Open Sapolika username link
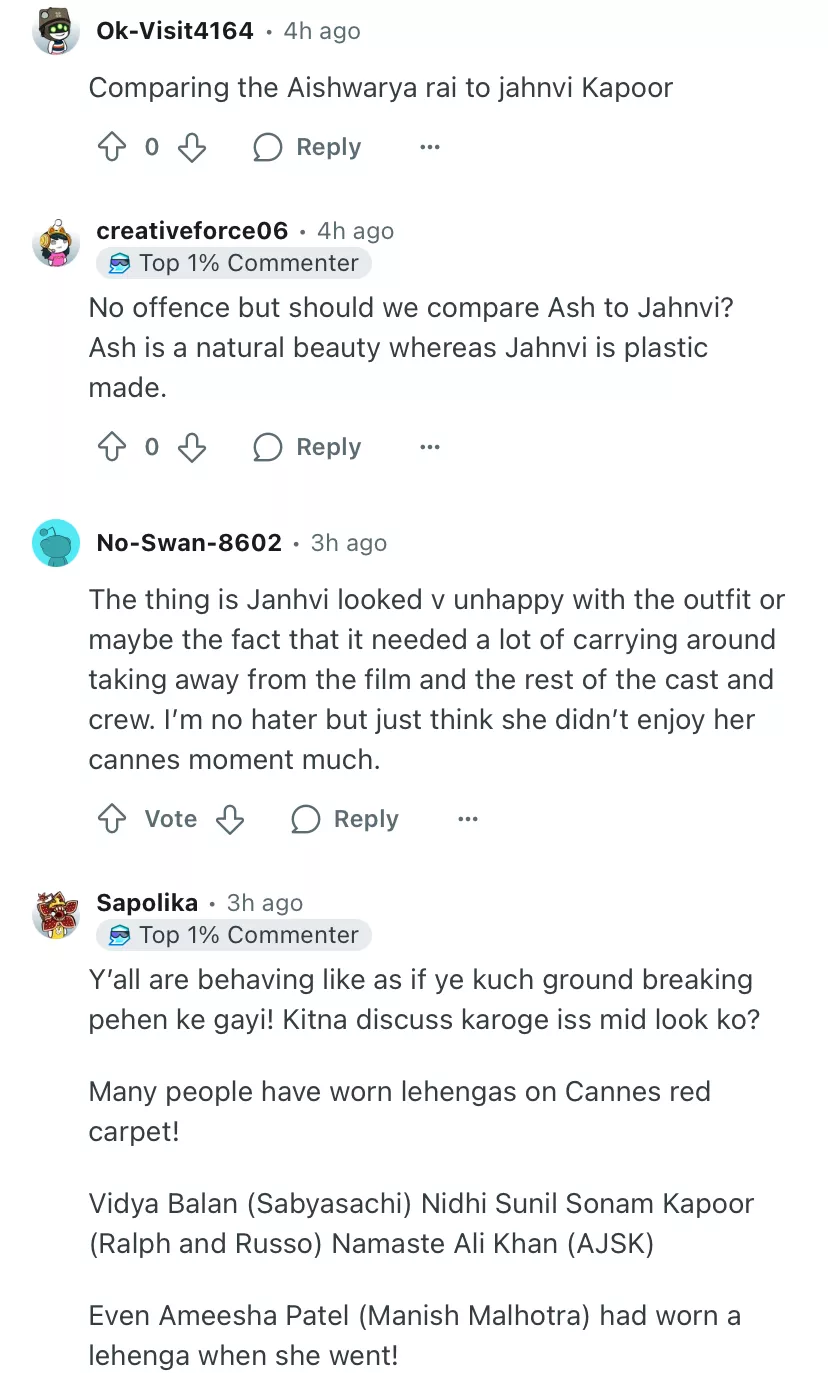 pyautogui.click(x=147, y=903)
